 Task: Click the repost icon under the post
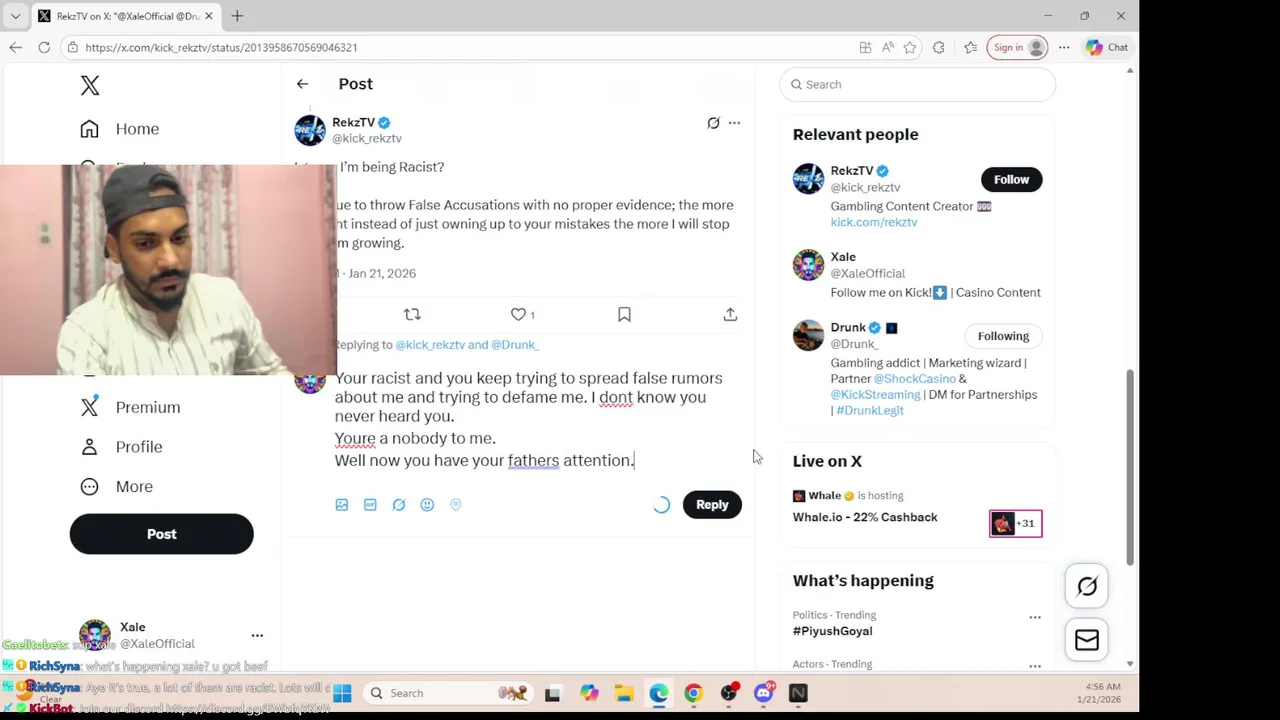[412, 314]
